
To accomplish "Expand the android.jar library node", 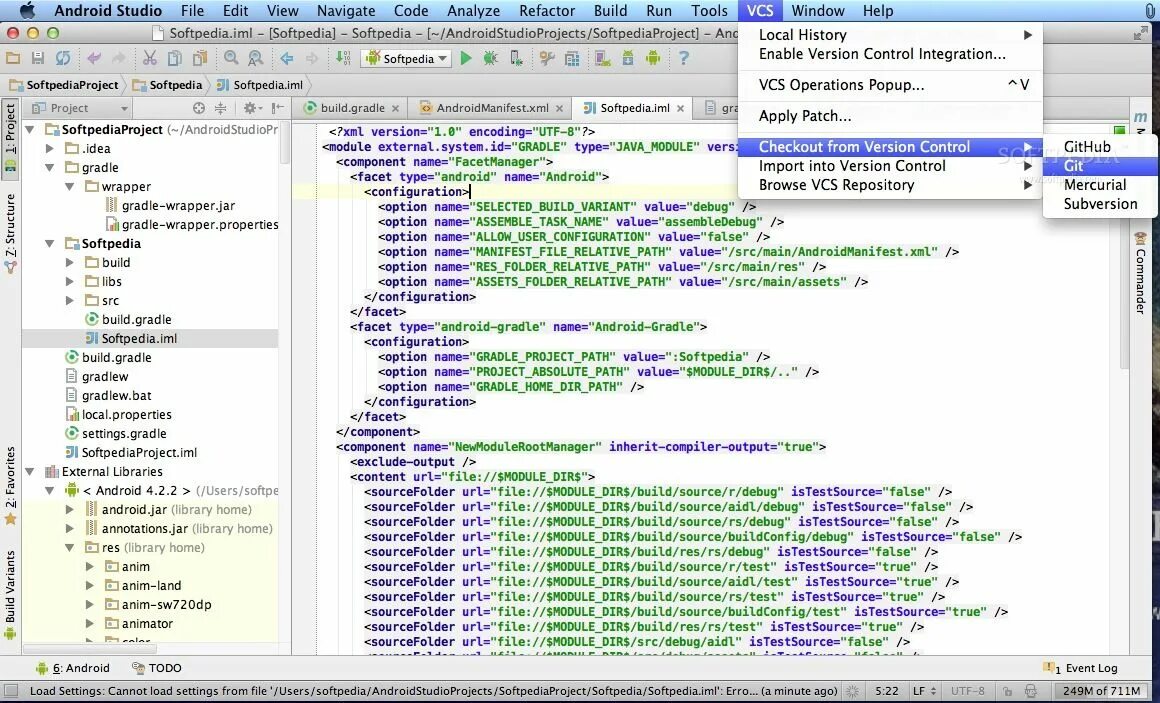I will (x=70, y=509).
